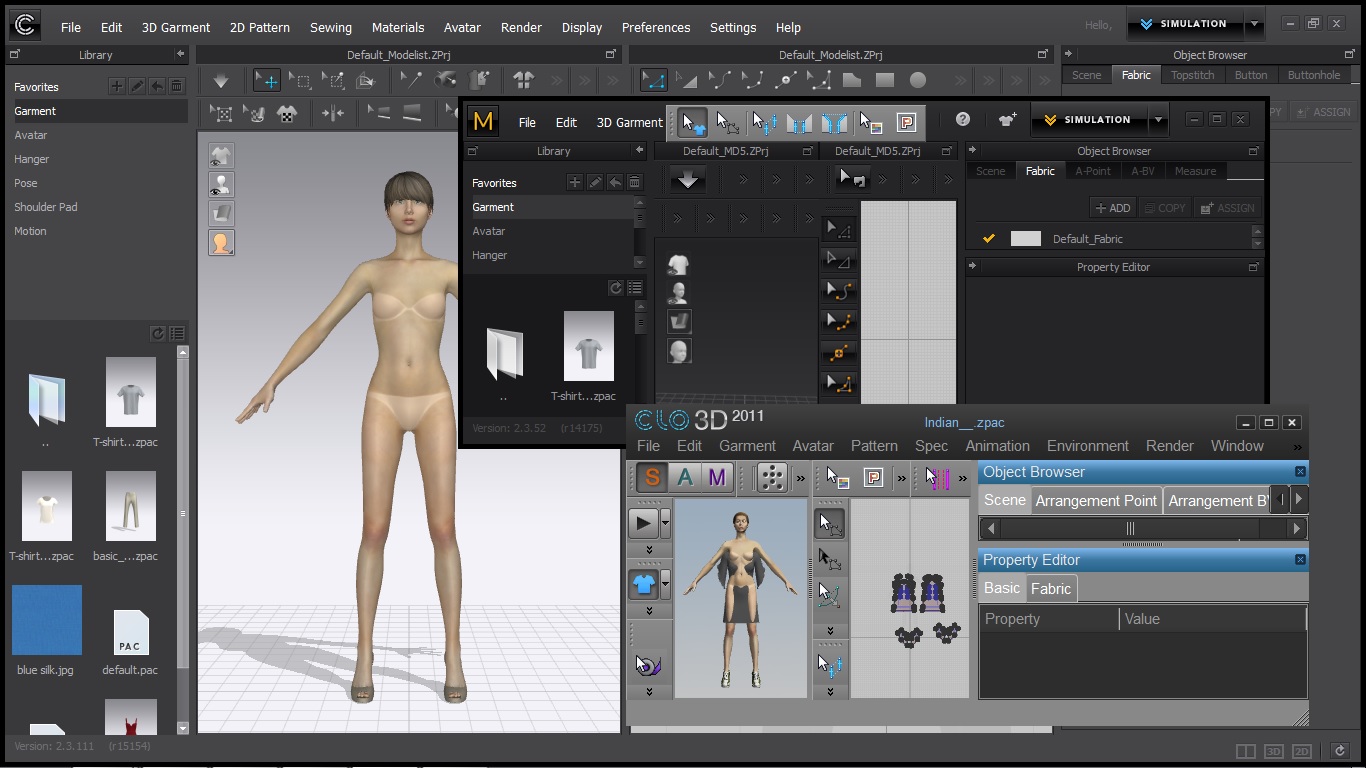
Task: Open the Materials menu
Action: (x=397, y=27)
